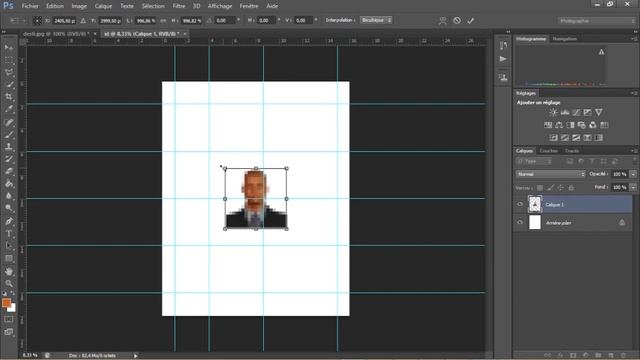Toggle the link between width and height
Image resolution: width=640 pixels, height=360 pixels.
click(x=163, y=20)
